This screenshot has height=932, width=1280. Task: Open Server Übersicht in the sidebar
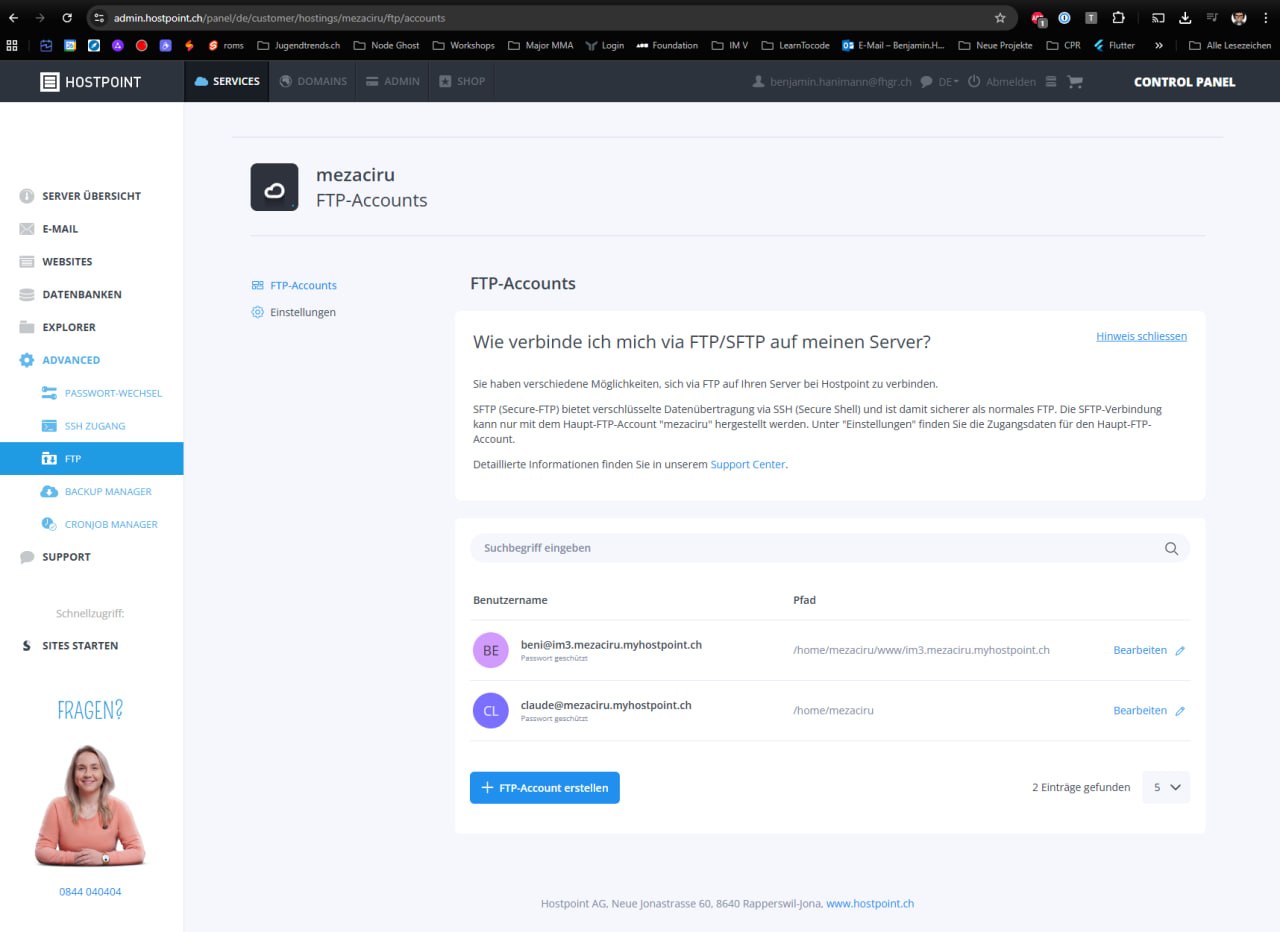coord(91,196)
